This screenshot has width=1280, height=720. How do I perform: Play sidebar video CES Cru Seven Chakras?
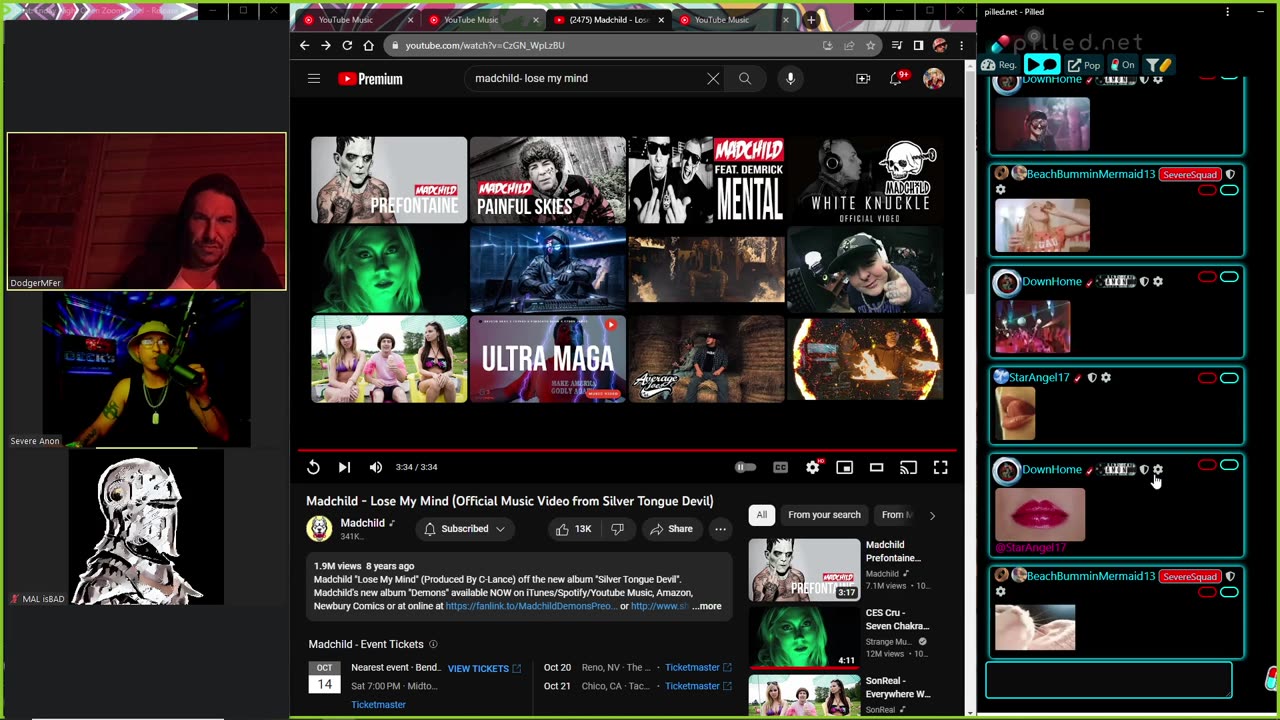[804, 637]
